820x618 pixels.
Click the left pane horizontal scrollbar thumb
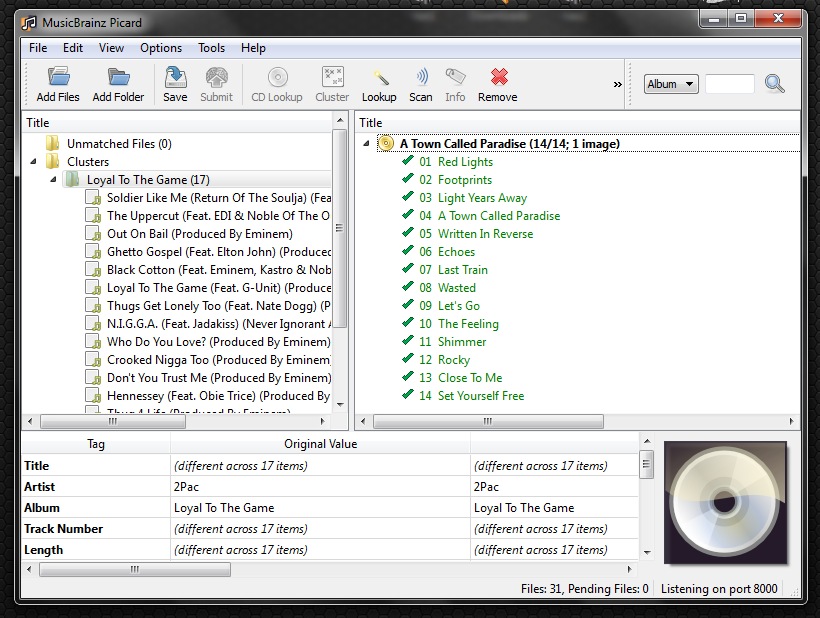click(113, 421)
